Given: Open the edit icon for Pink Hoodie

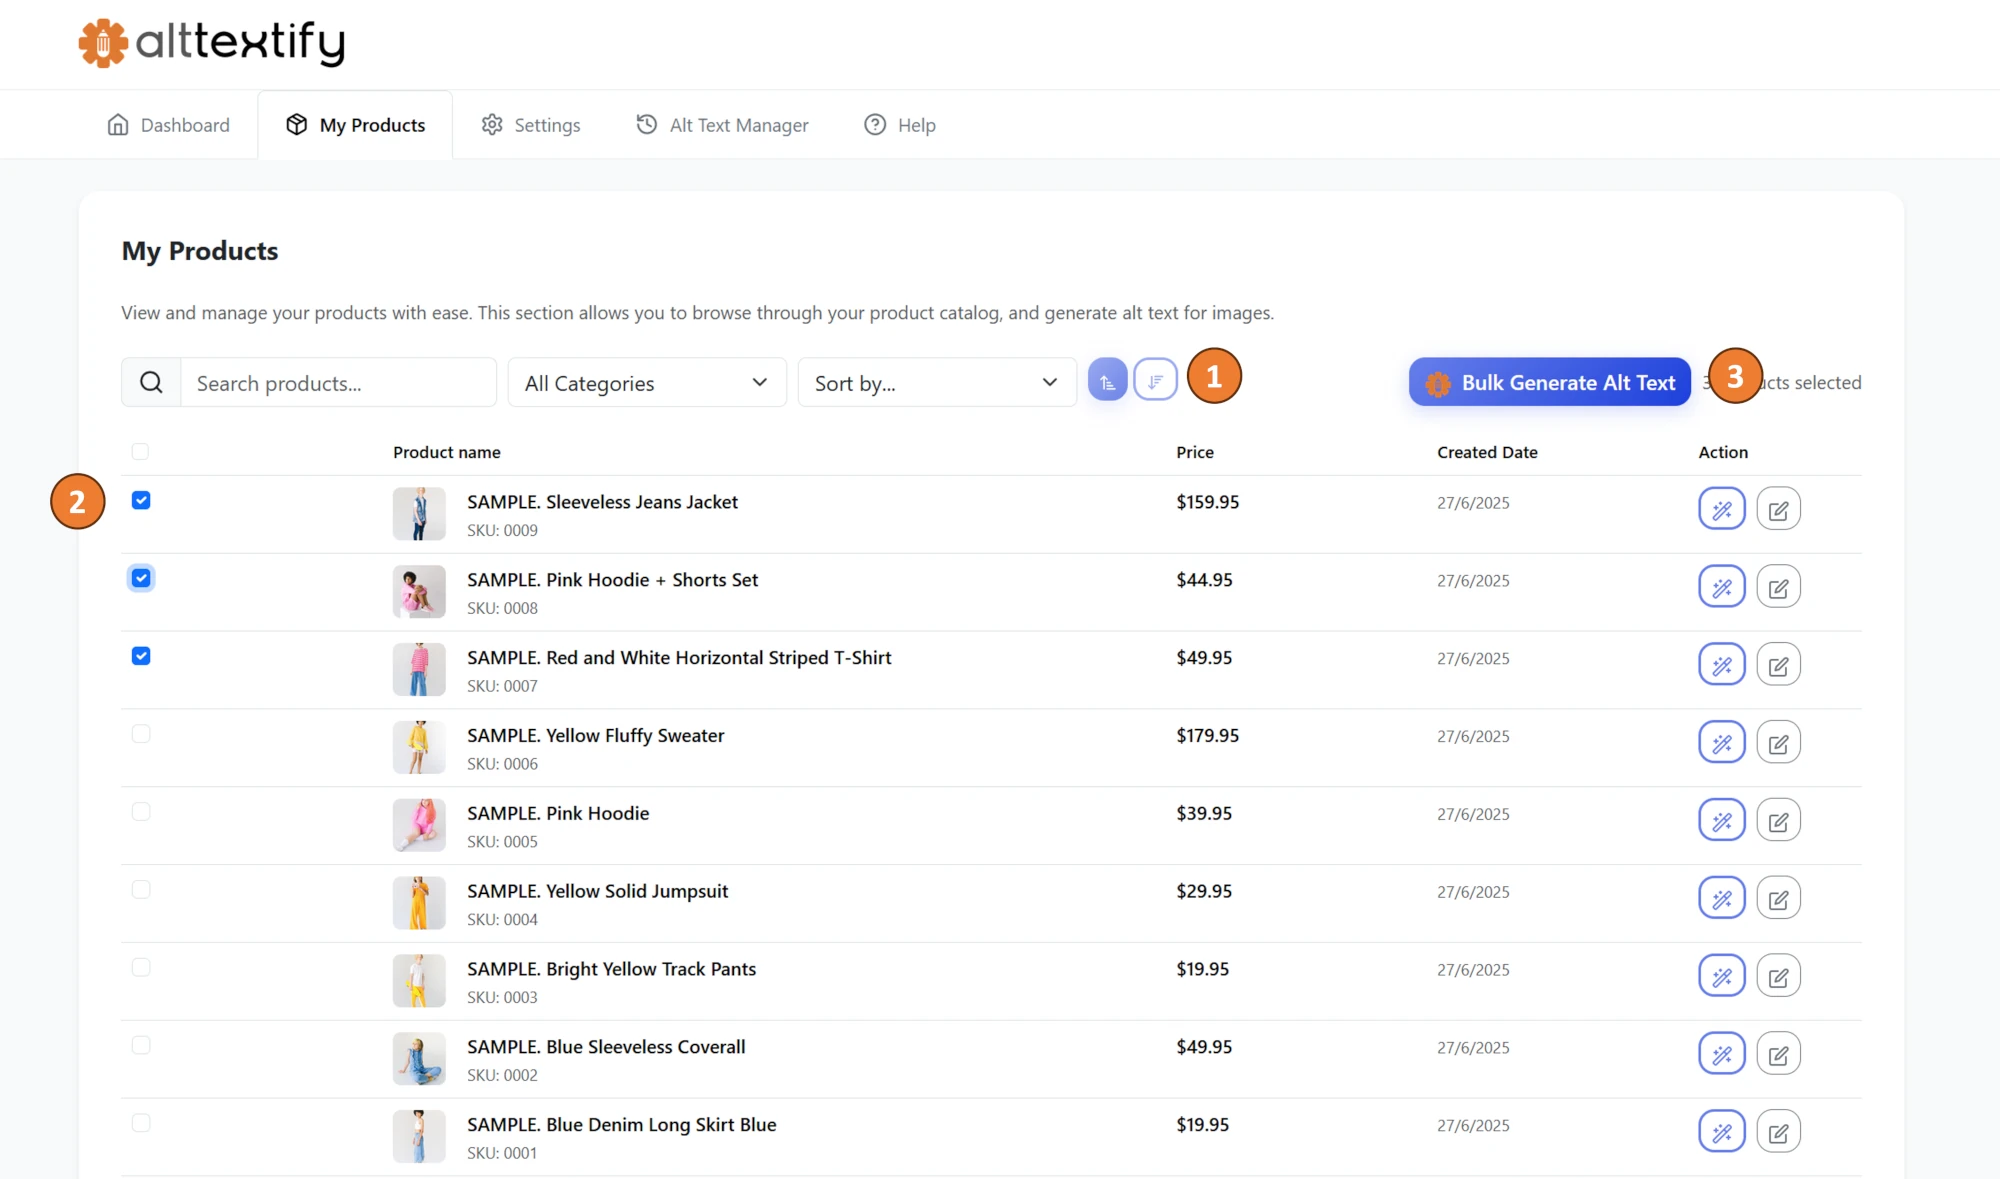Looking at the screenshot, I should (1779, 820).
